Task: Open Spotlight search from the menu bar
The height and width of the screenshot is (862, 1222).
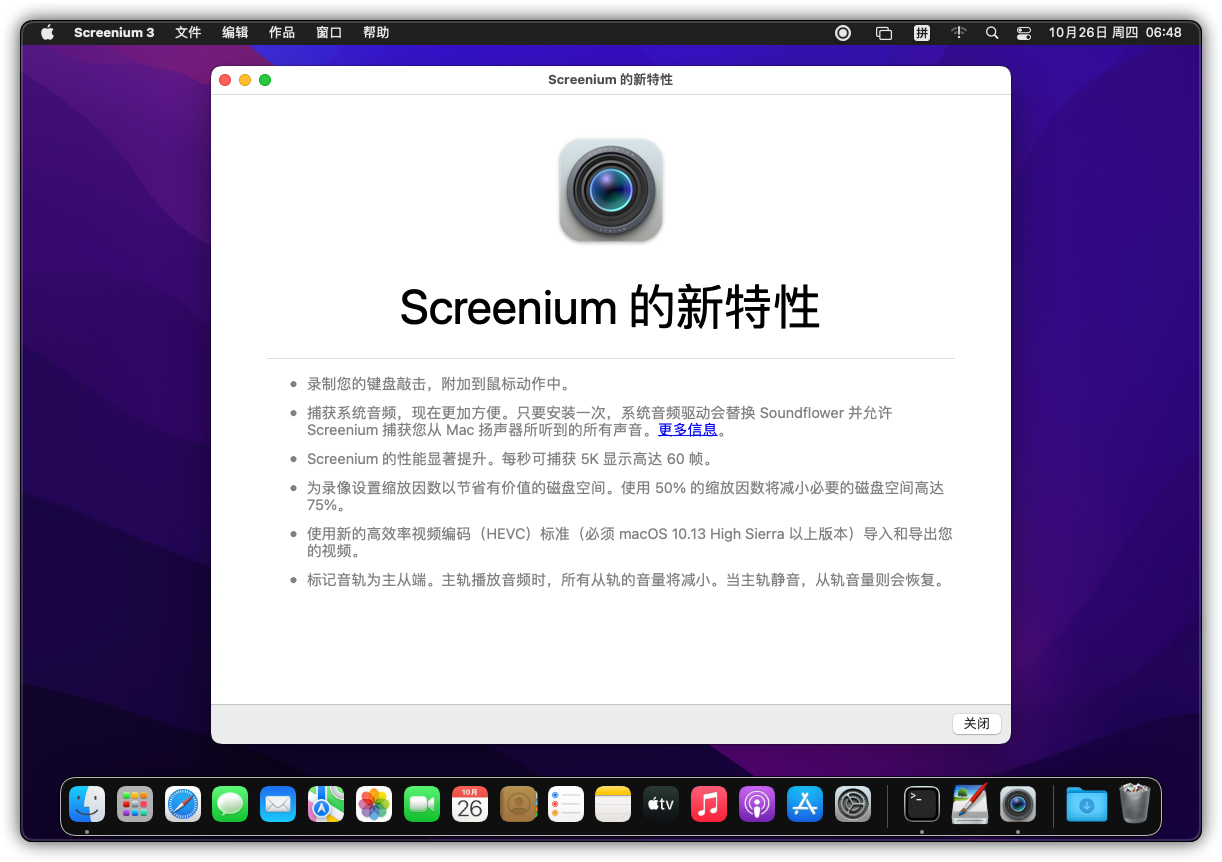Action: [x=992, y=32]
